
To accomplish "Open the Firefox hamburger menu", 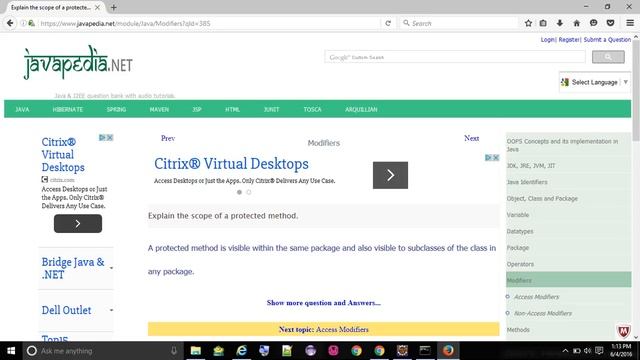I will point(630,23).
